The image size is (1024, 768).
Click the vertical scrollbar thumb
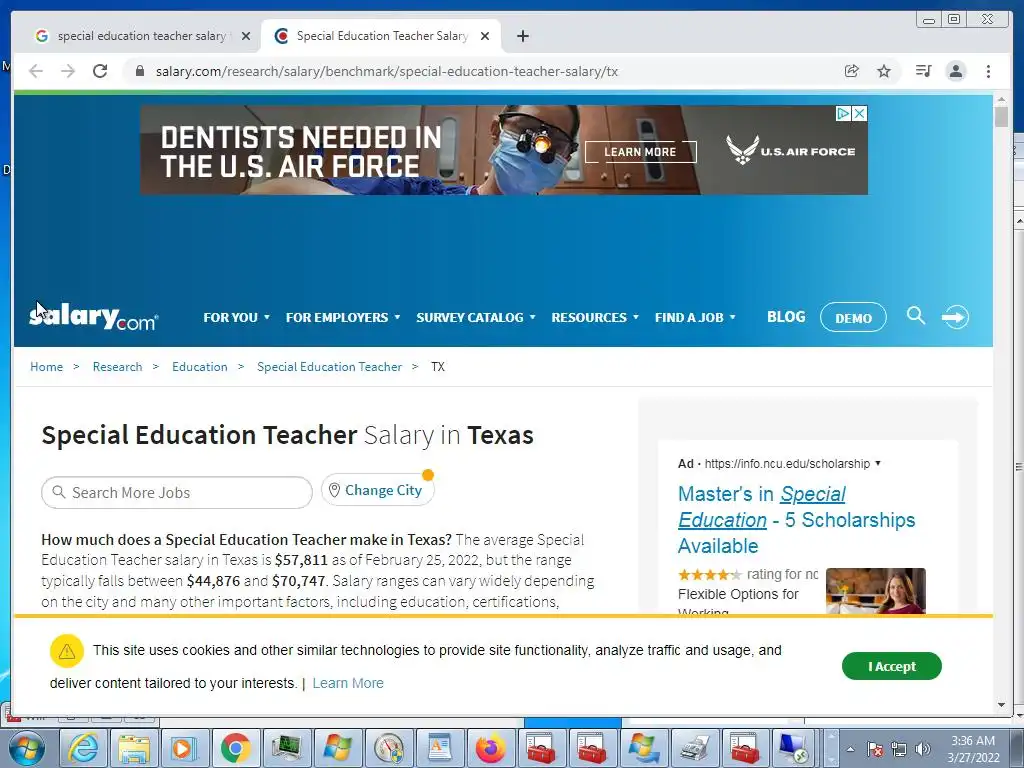pos(1001,118)
